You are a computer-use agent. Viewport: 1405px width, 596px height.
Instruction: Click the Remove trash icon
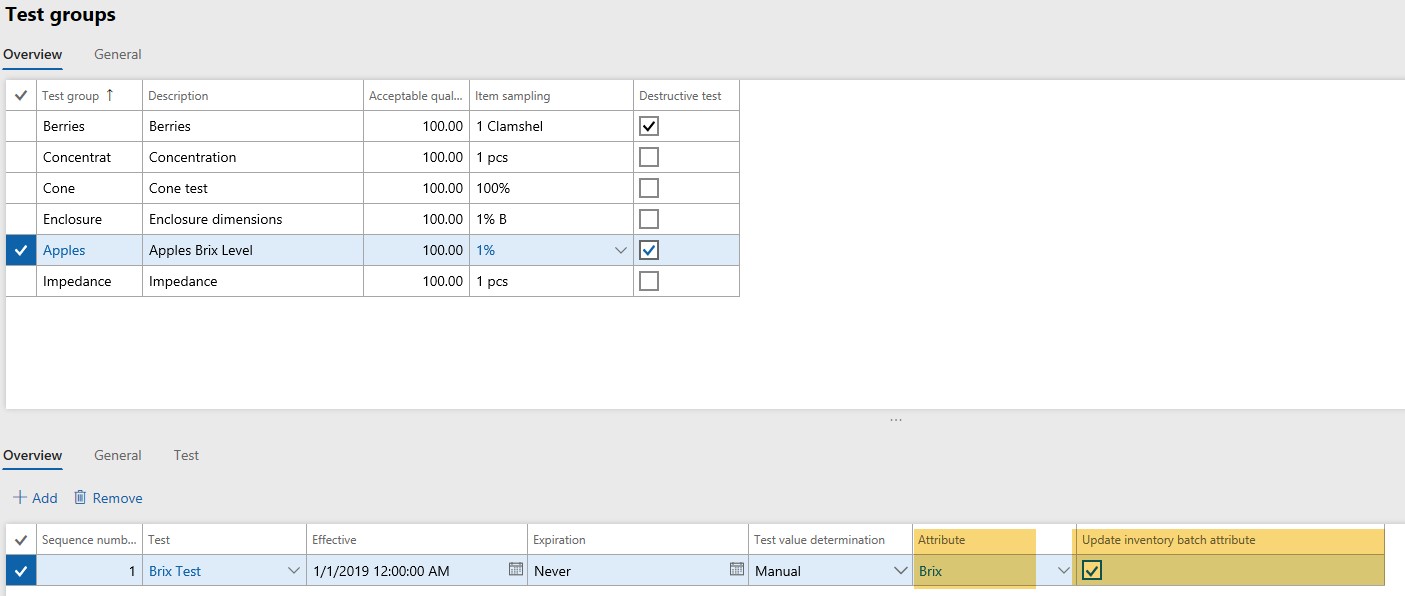[x=80, y=498]
